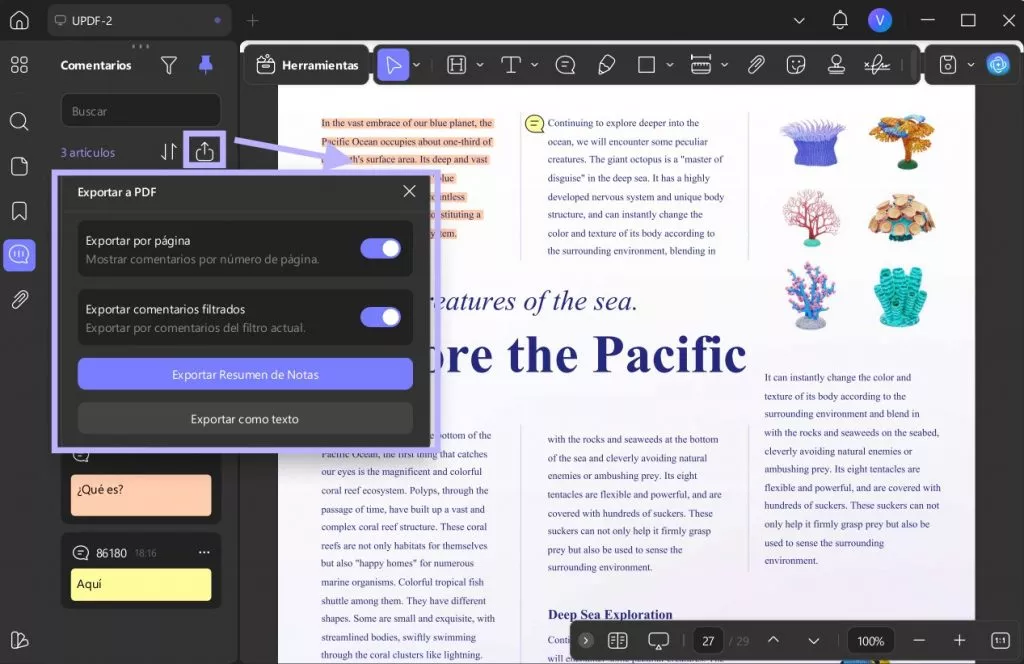The height and width of the screenshot is (664, 1024).
Task: Select the yellow Aquí comment note
Action: pyautogui.click(x=141, y=584)
